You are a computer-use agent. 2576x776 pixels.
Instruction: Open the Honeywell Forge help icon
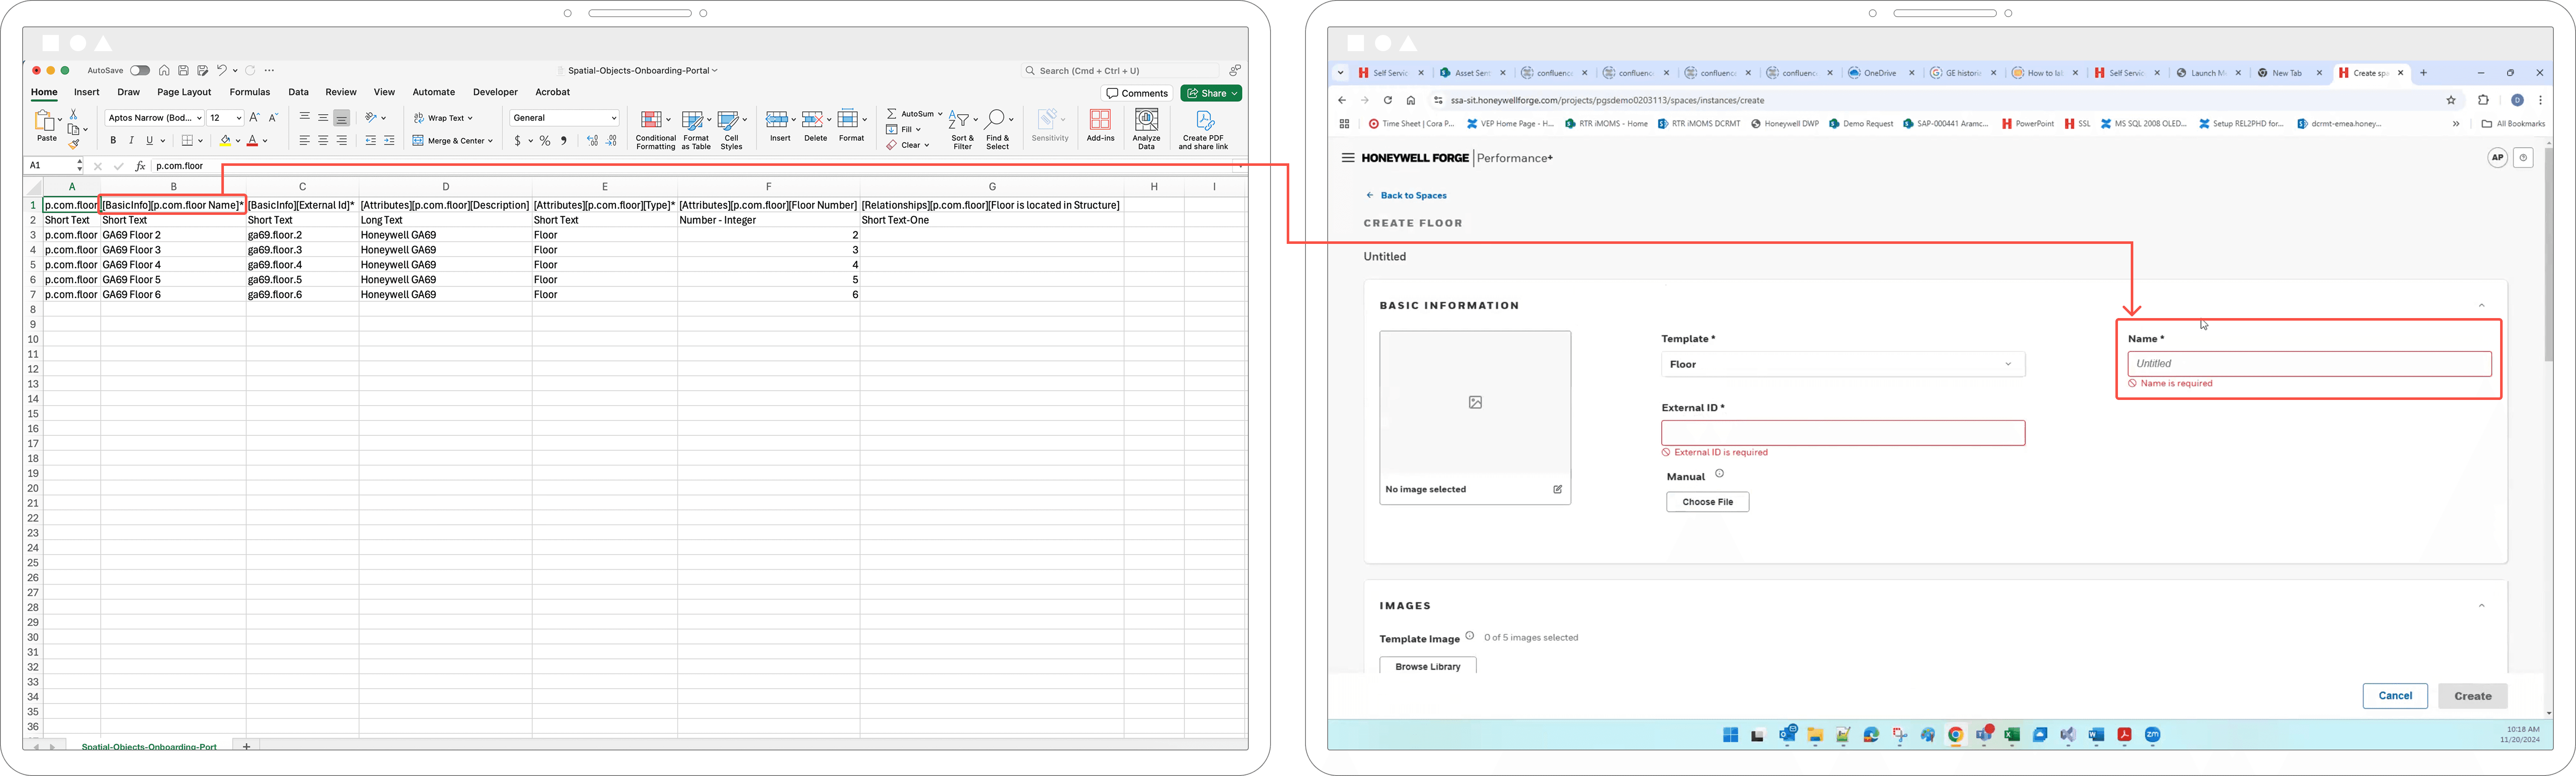(2523, 158)
